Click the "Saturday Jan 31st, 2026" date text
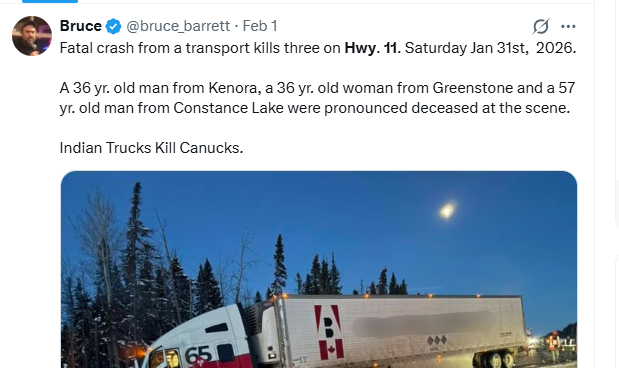This screenshot has height=368, width=619. 490,48
